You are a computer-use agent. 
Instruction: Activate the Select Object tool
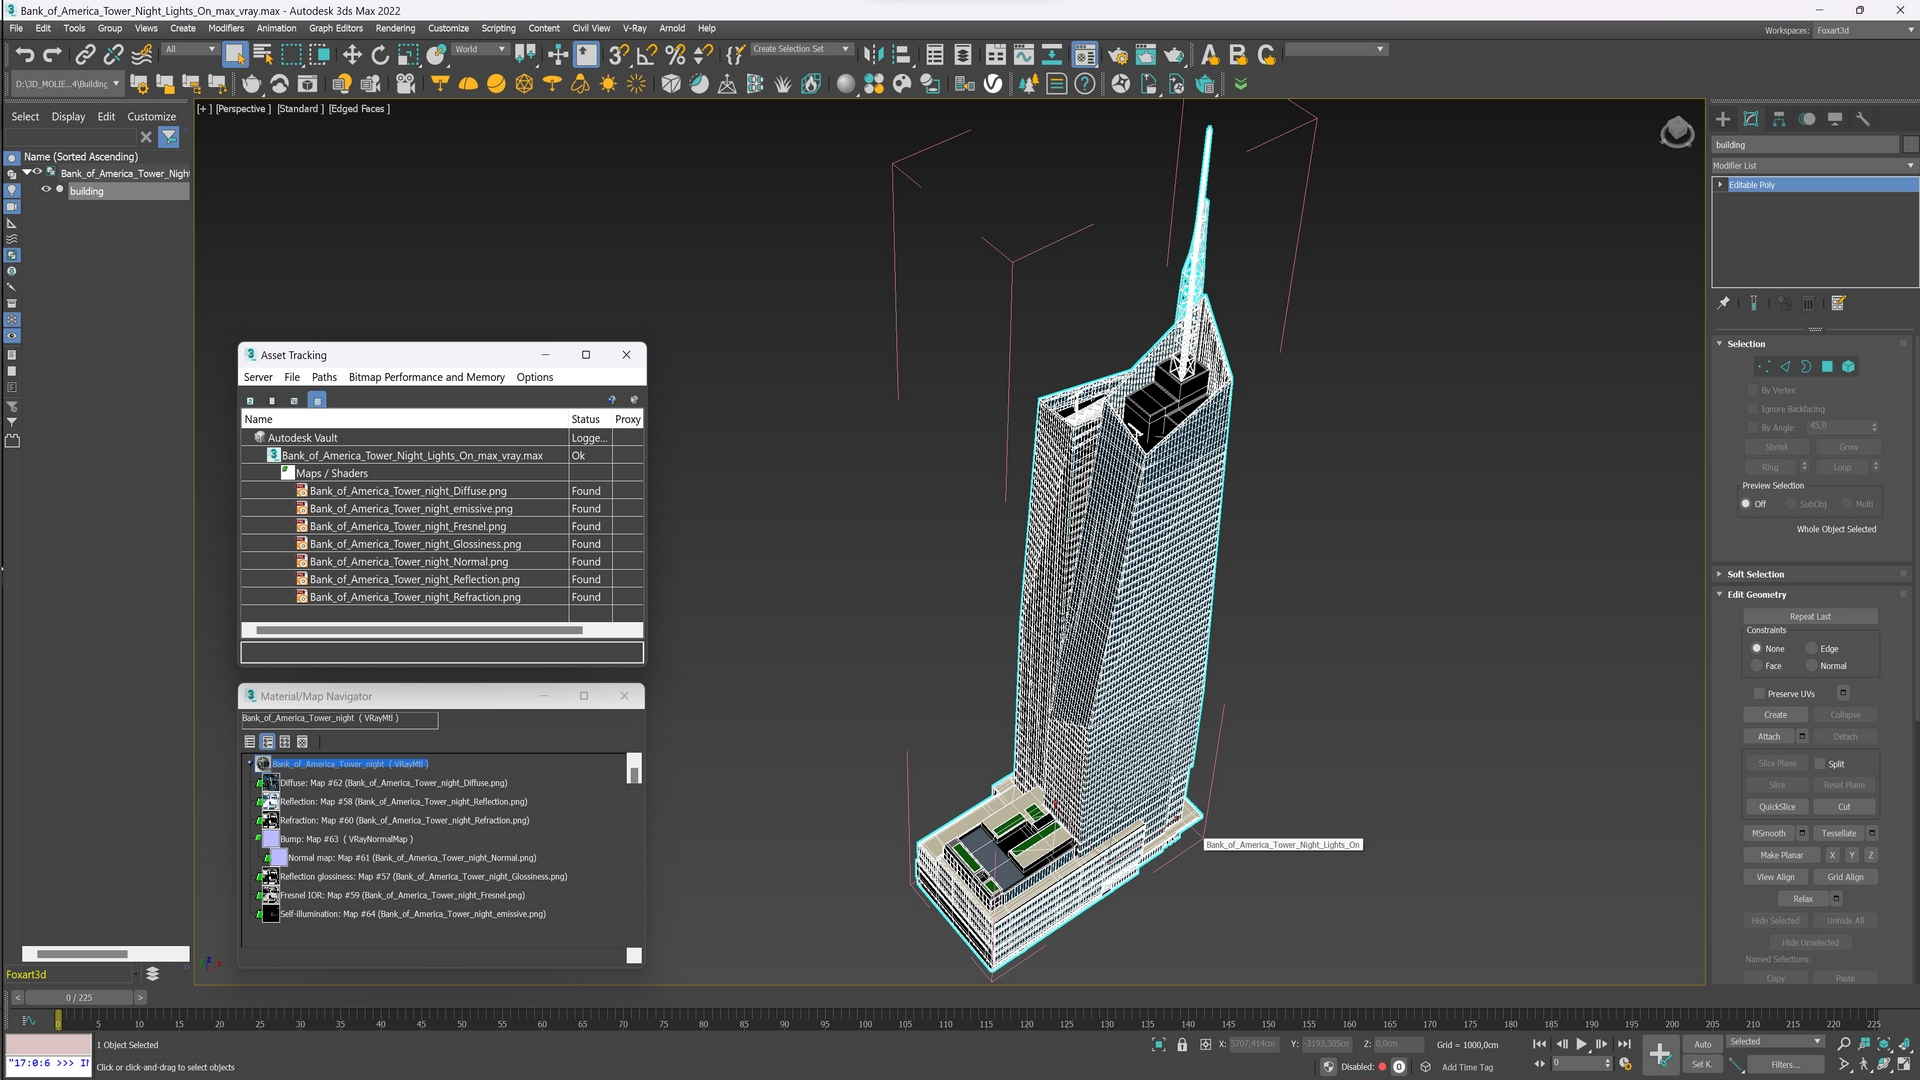click(x=235, y=54)
